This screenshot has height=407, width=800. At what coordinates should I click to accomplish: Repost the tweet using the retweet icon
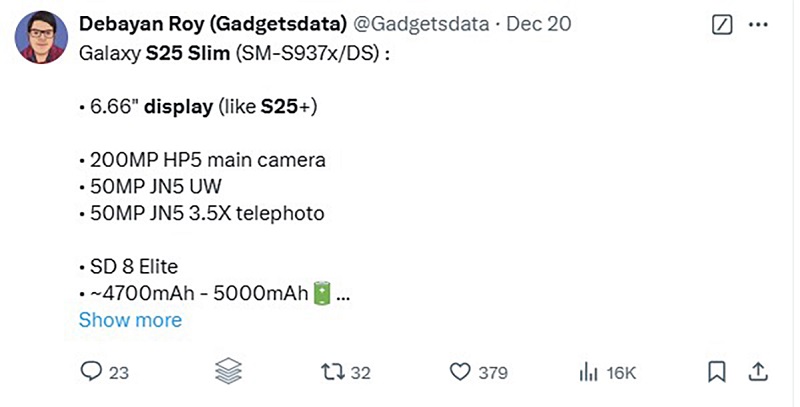pos(331,373)
